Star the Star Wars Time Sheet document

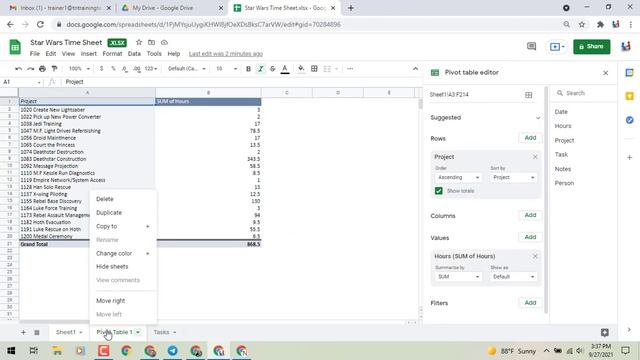(139, 42)
